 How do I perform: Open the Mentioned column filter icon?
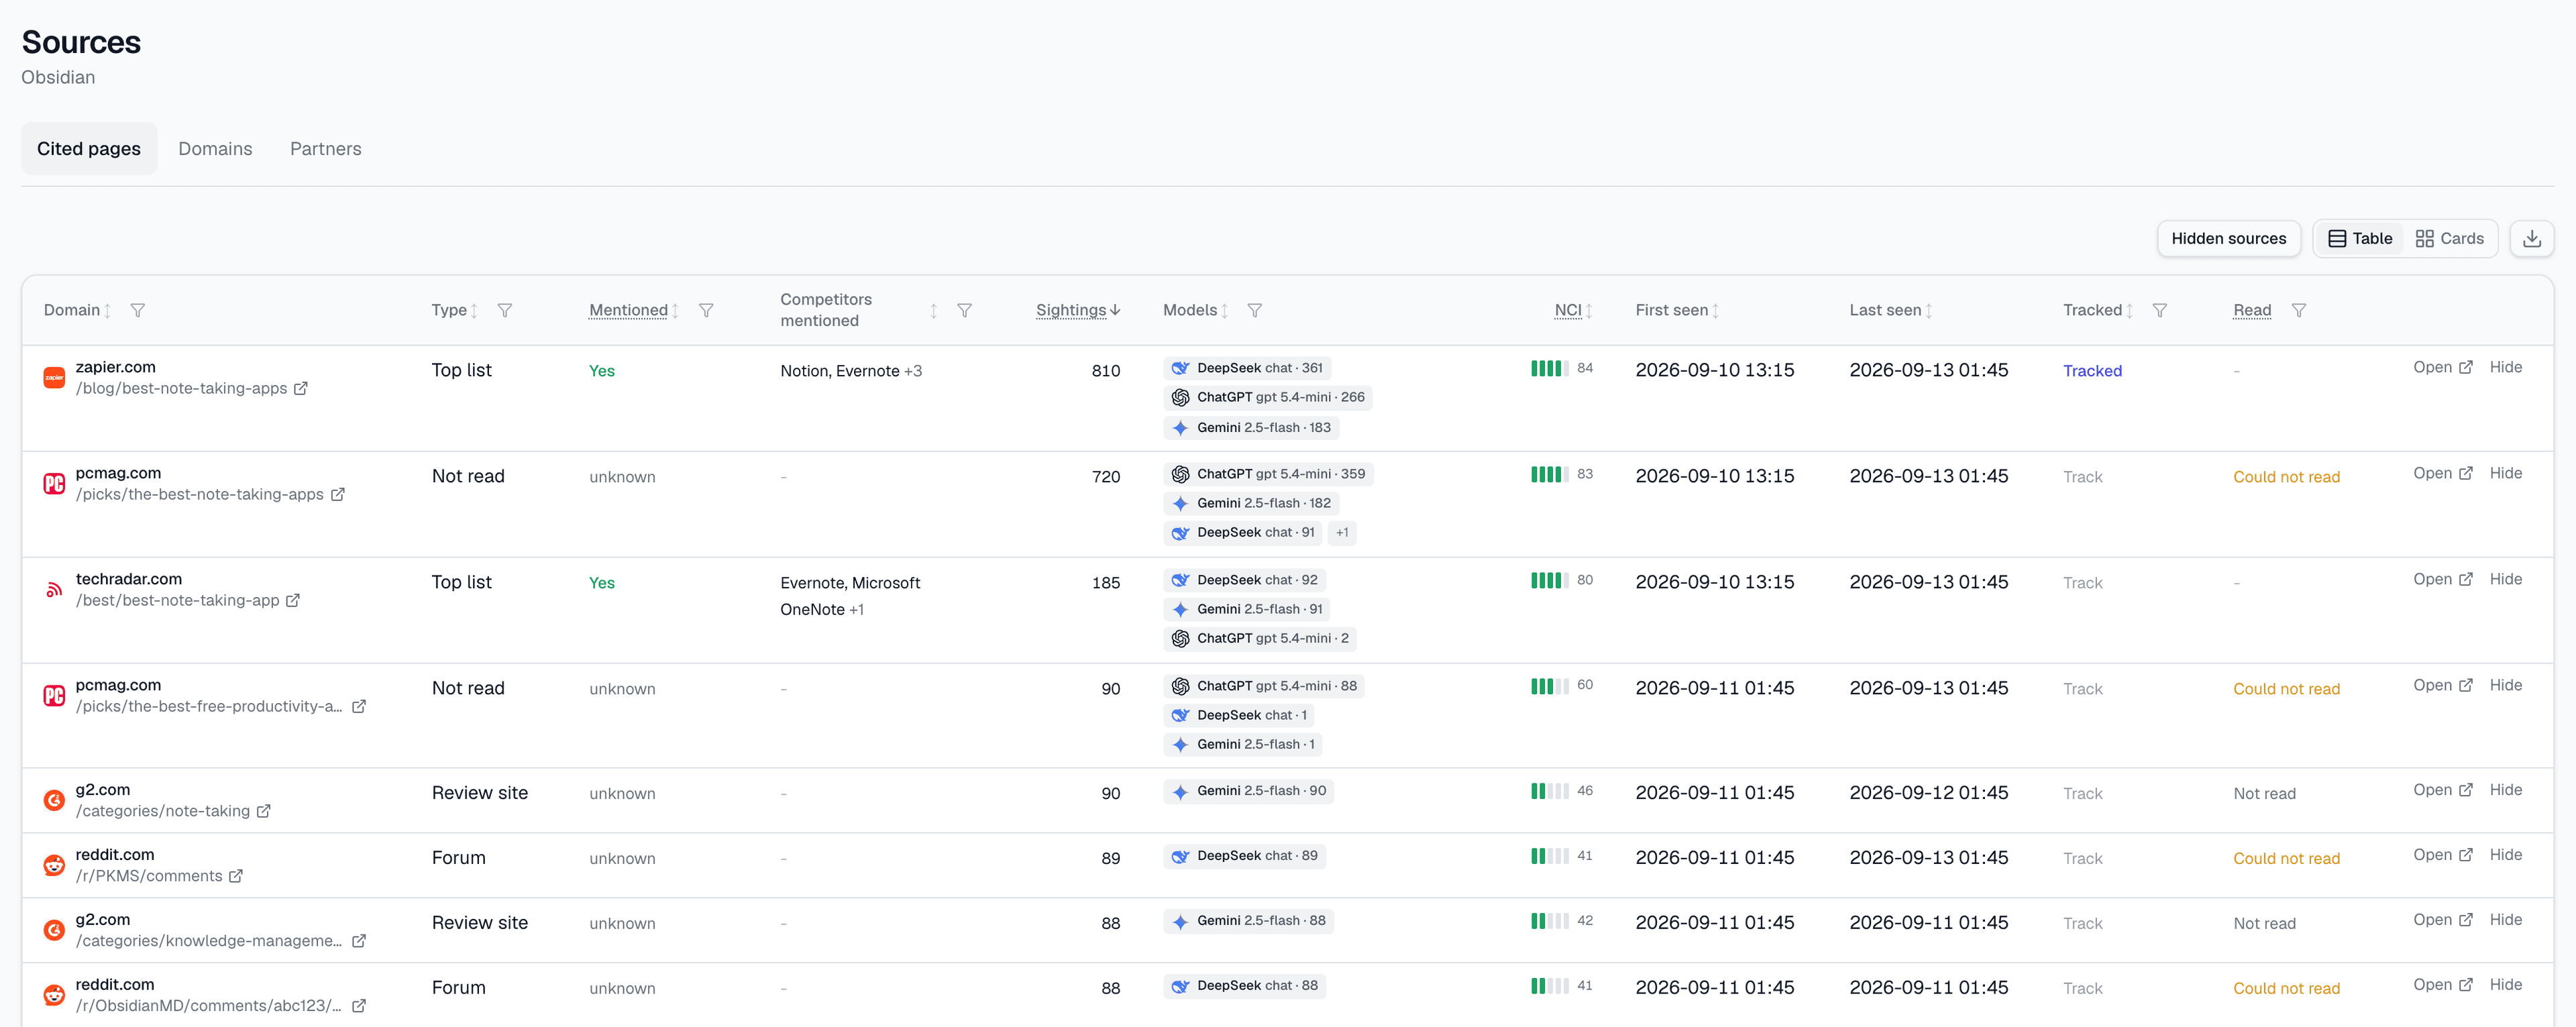click(706, 310)
